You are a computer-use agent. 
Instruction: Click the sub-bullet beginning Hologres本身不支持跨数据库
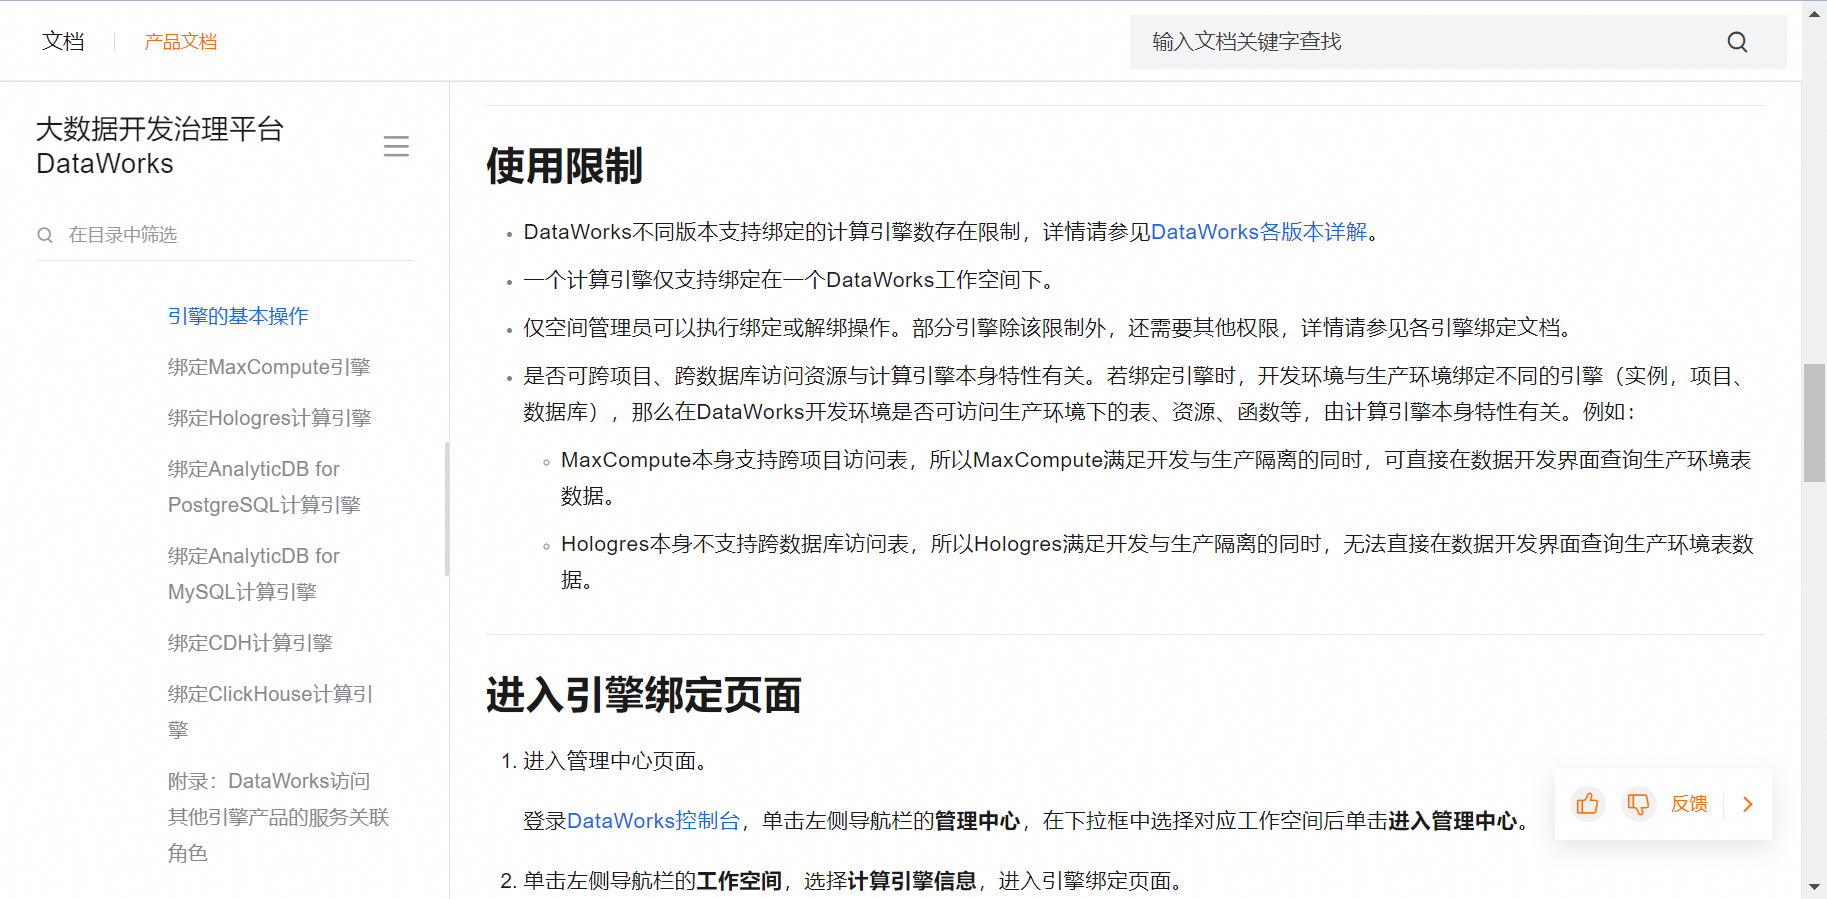coord(1157,562)
